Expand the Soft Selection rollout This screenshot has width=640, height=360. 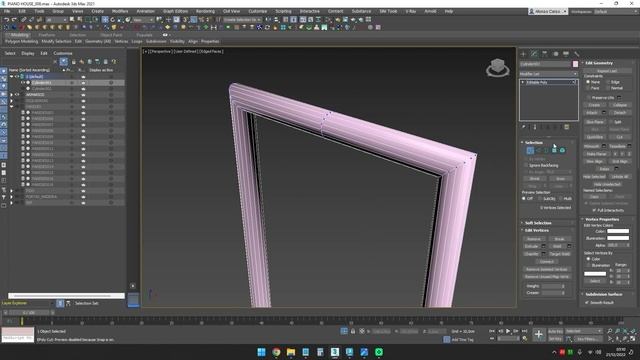tap(538, 223)
